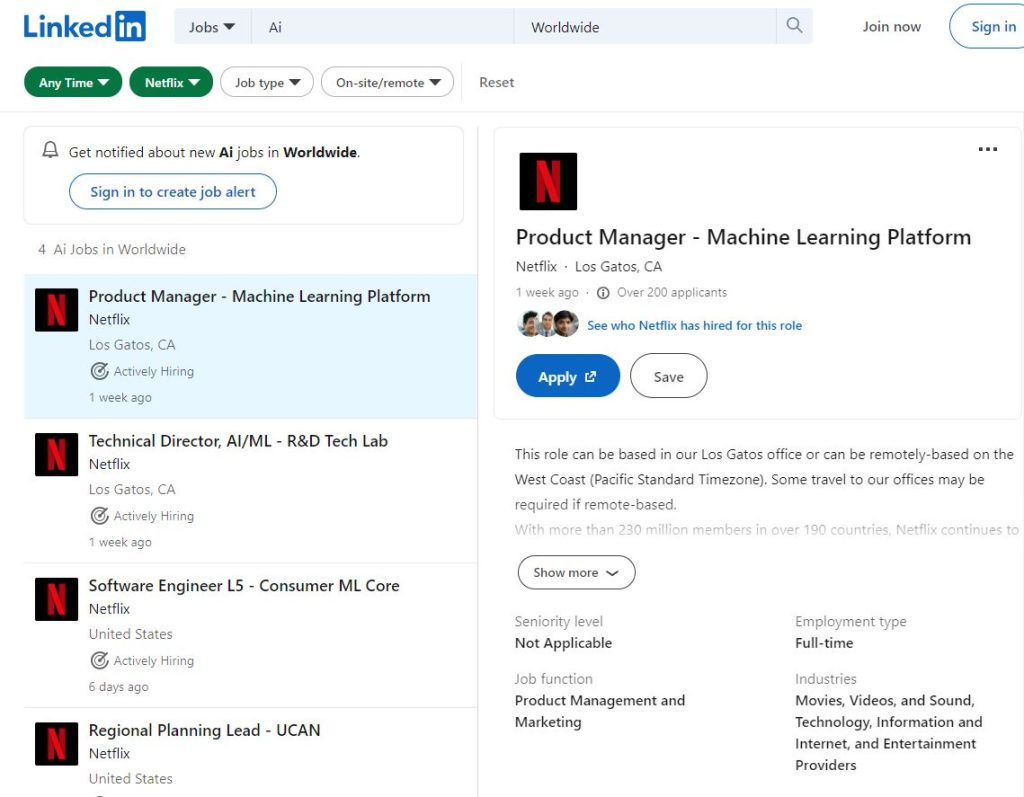The image size is (1024, 797).
Task: Open the Job type filter dropdown
Action: 267,82
